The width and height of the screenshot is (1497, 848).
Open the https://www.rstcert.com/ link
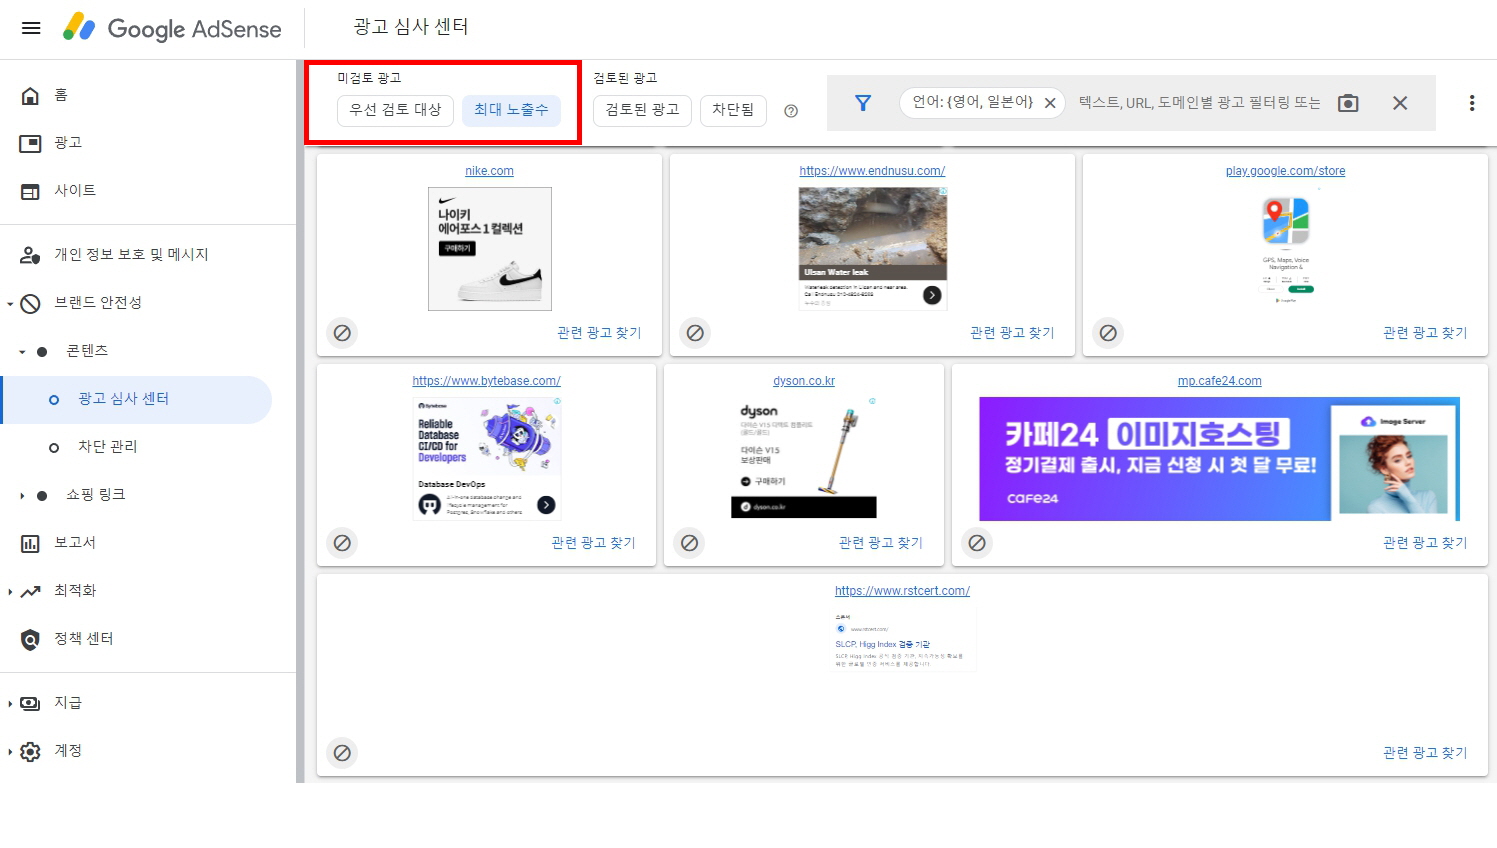click(x=902, y=591)
